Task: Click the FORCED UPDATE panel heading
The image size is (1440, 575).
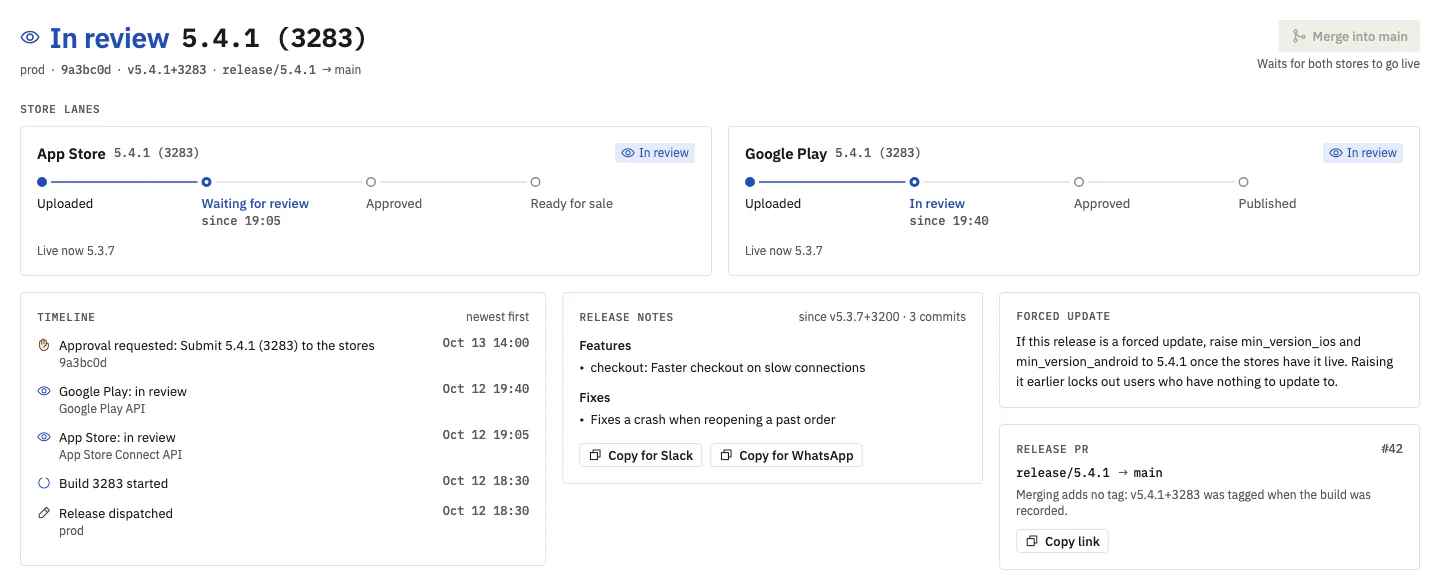Action: click(x=1063, y=317)
